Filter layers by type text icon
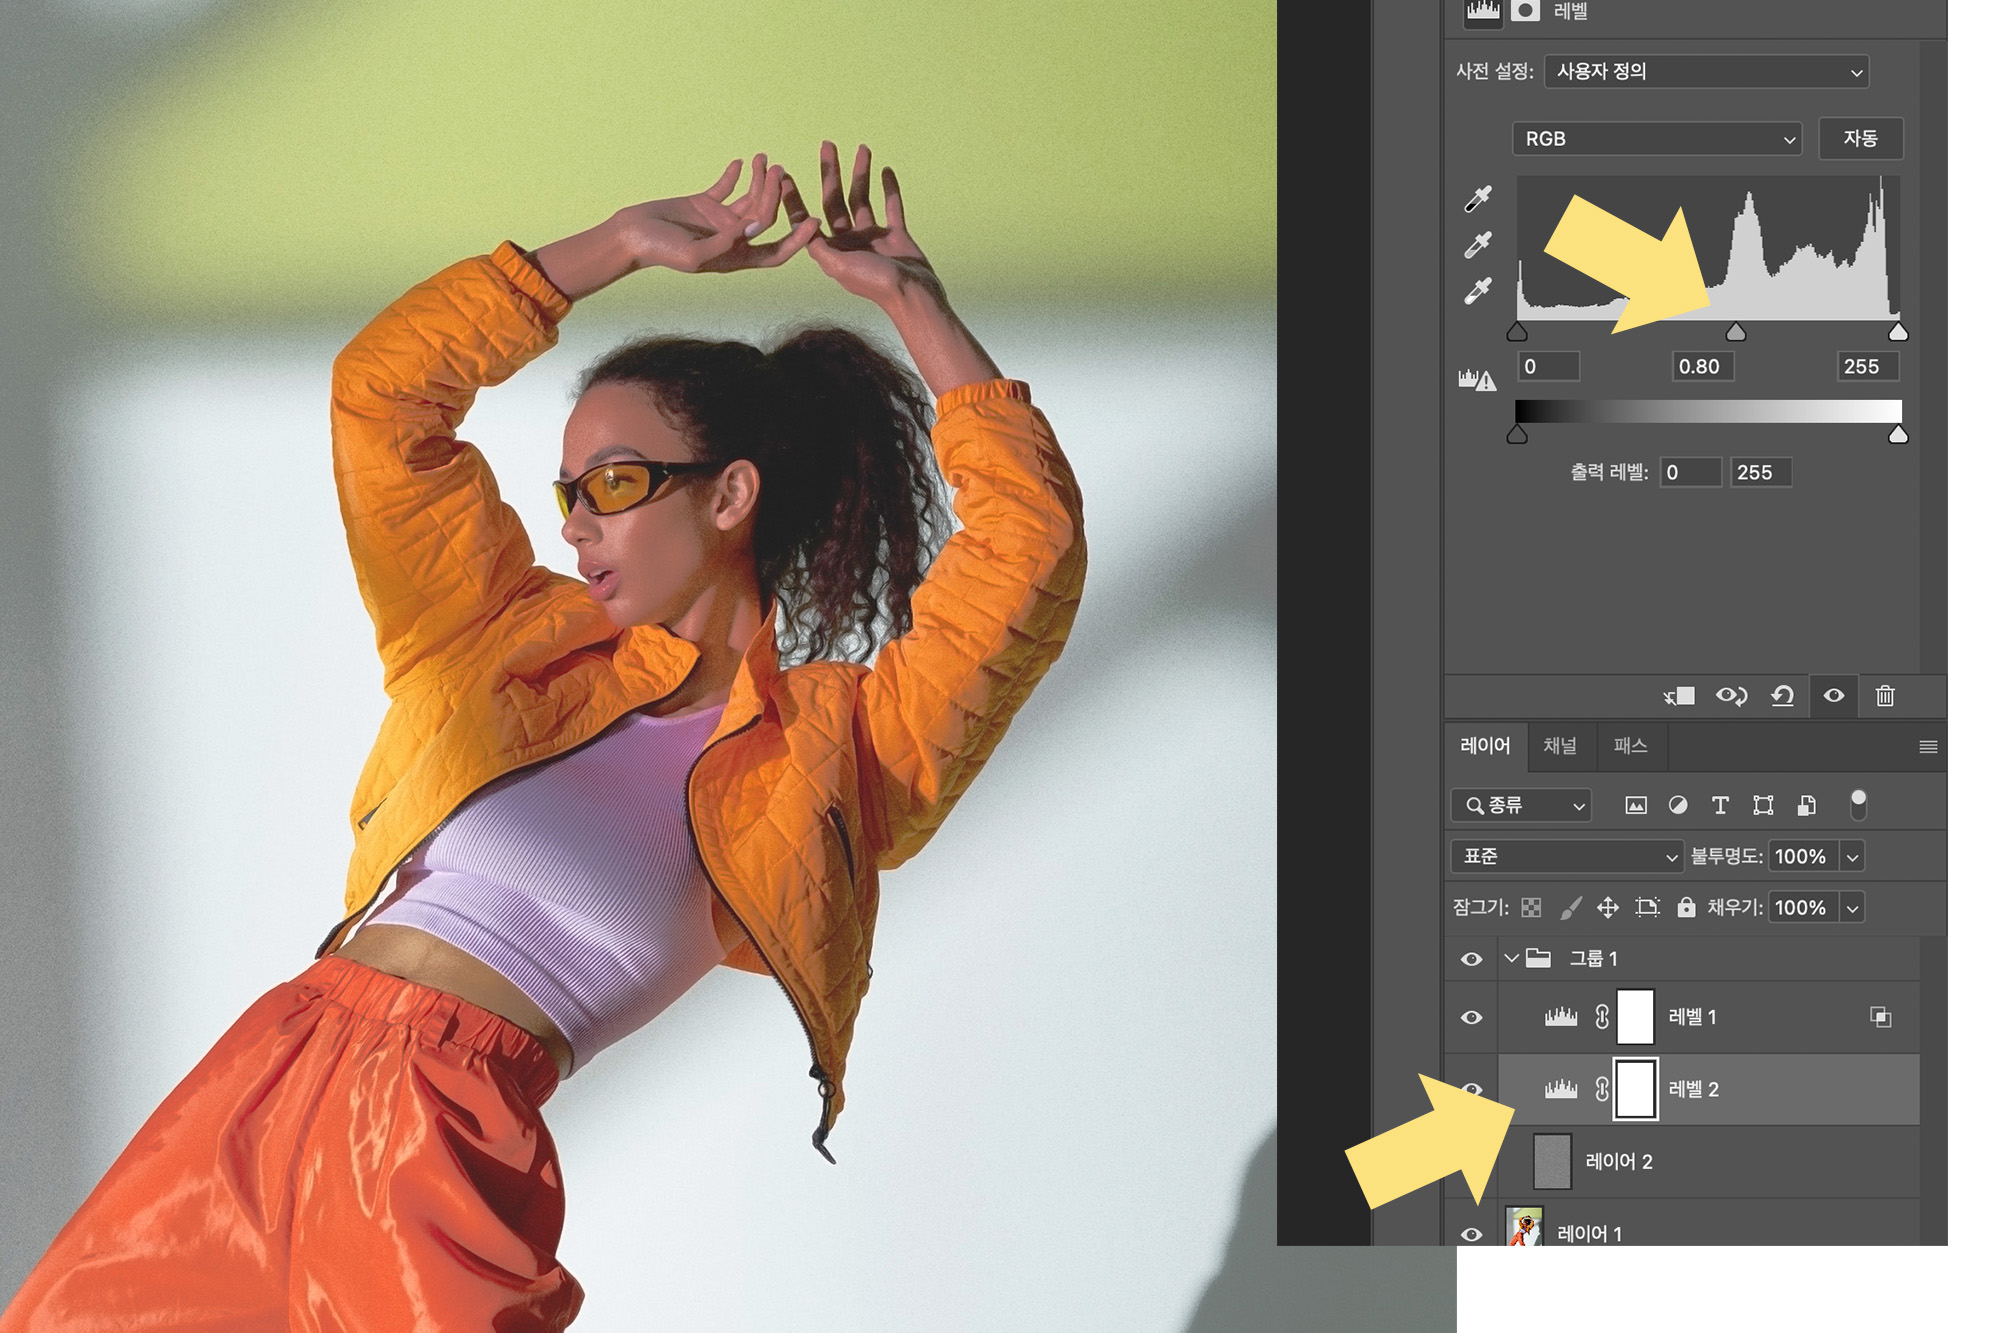 1720,805
